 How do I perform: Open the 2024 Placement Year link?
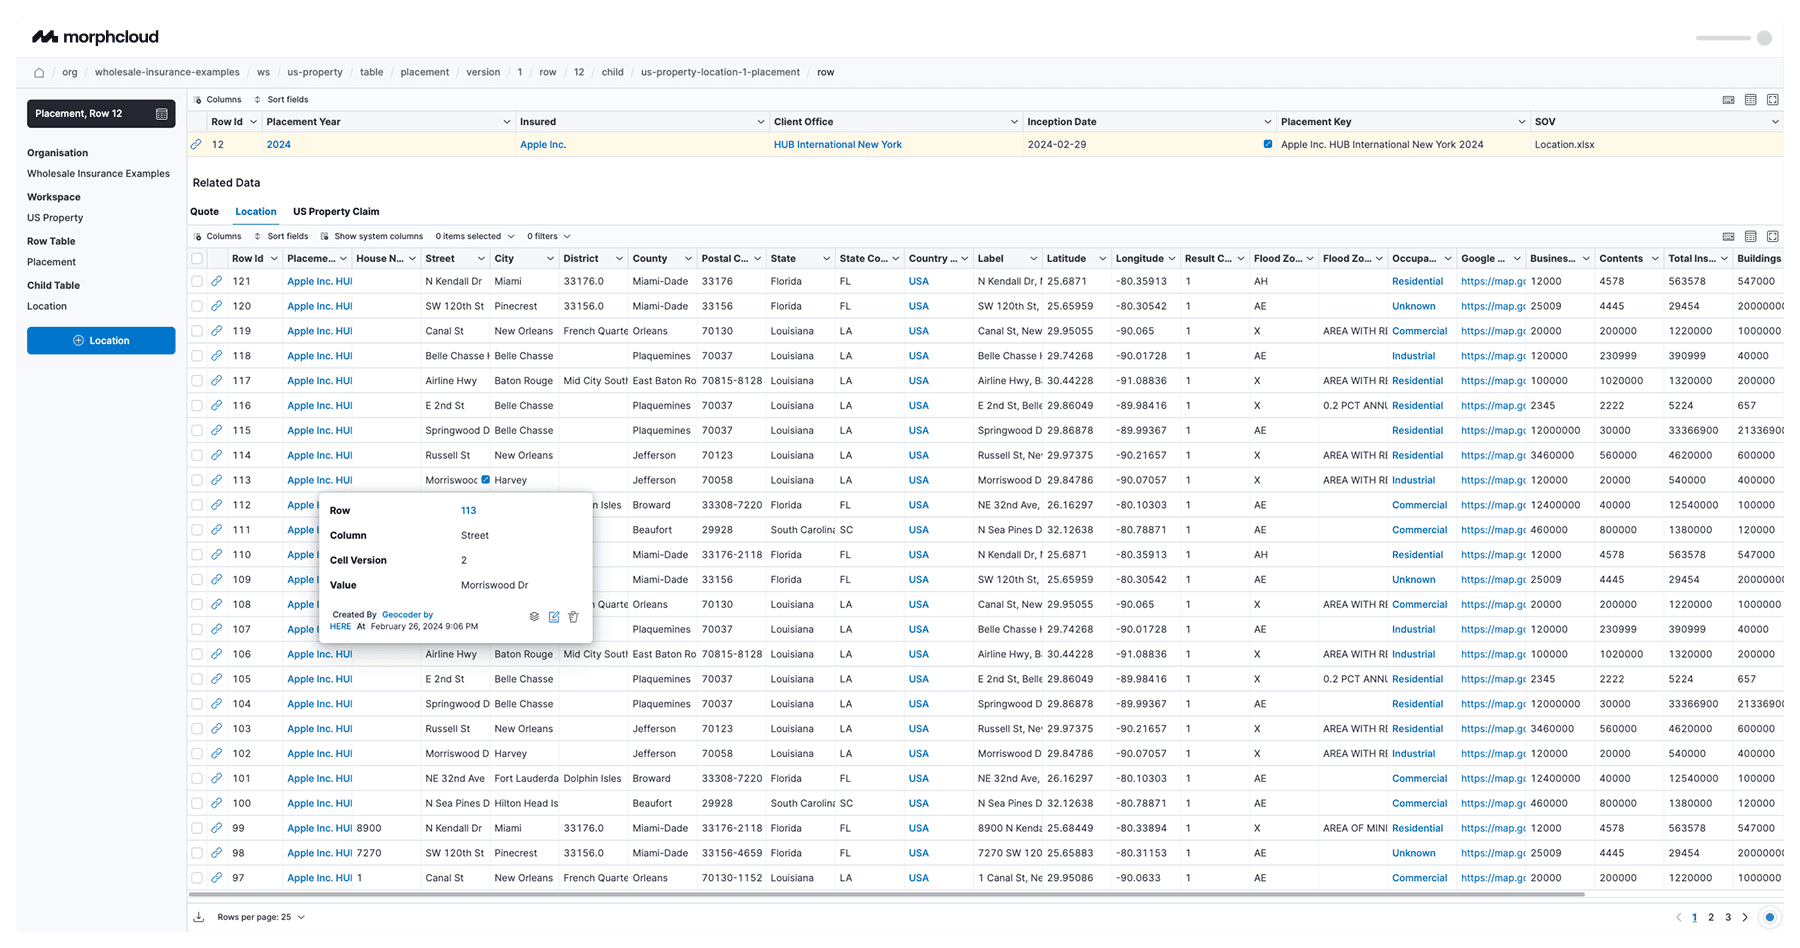[x=279, y=145]
